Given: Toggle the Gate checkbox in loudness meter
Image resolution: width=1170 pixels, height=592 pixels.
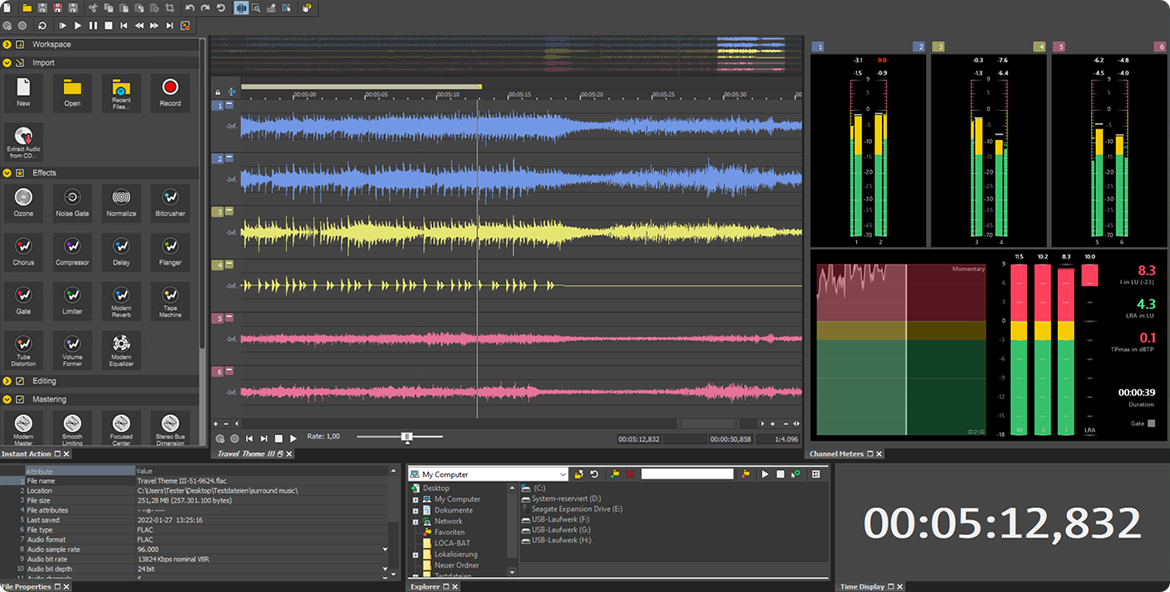Looking at the screenshot, I should [x=1151, y=423].
